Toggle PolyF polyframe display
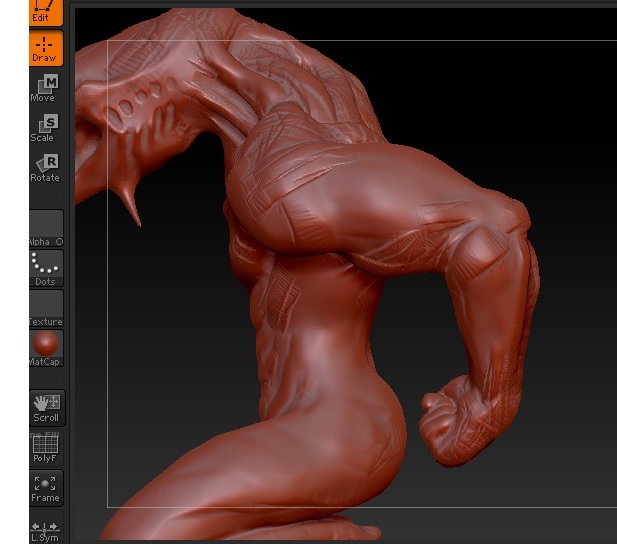This screenshot has height=544, width=617. pyautogui.click(x=46, y=446)
